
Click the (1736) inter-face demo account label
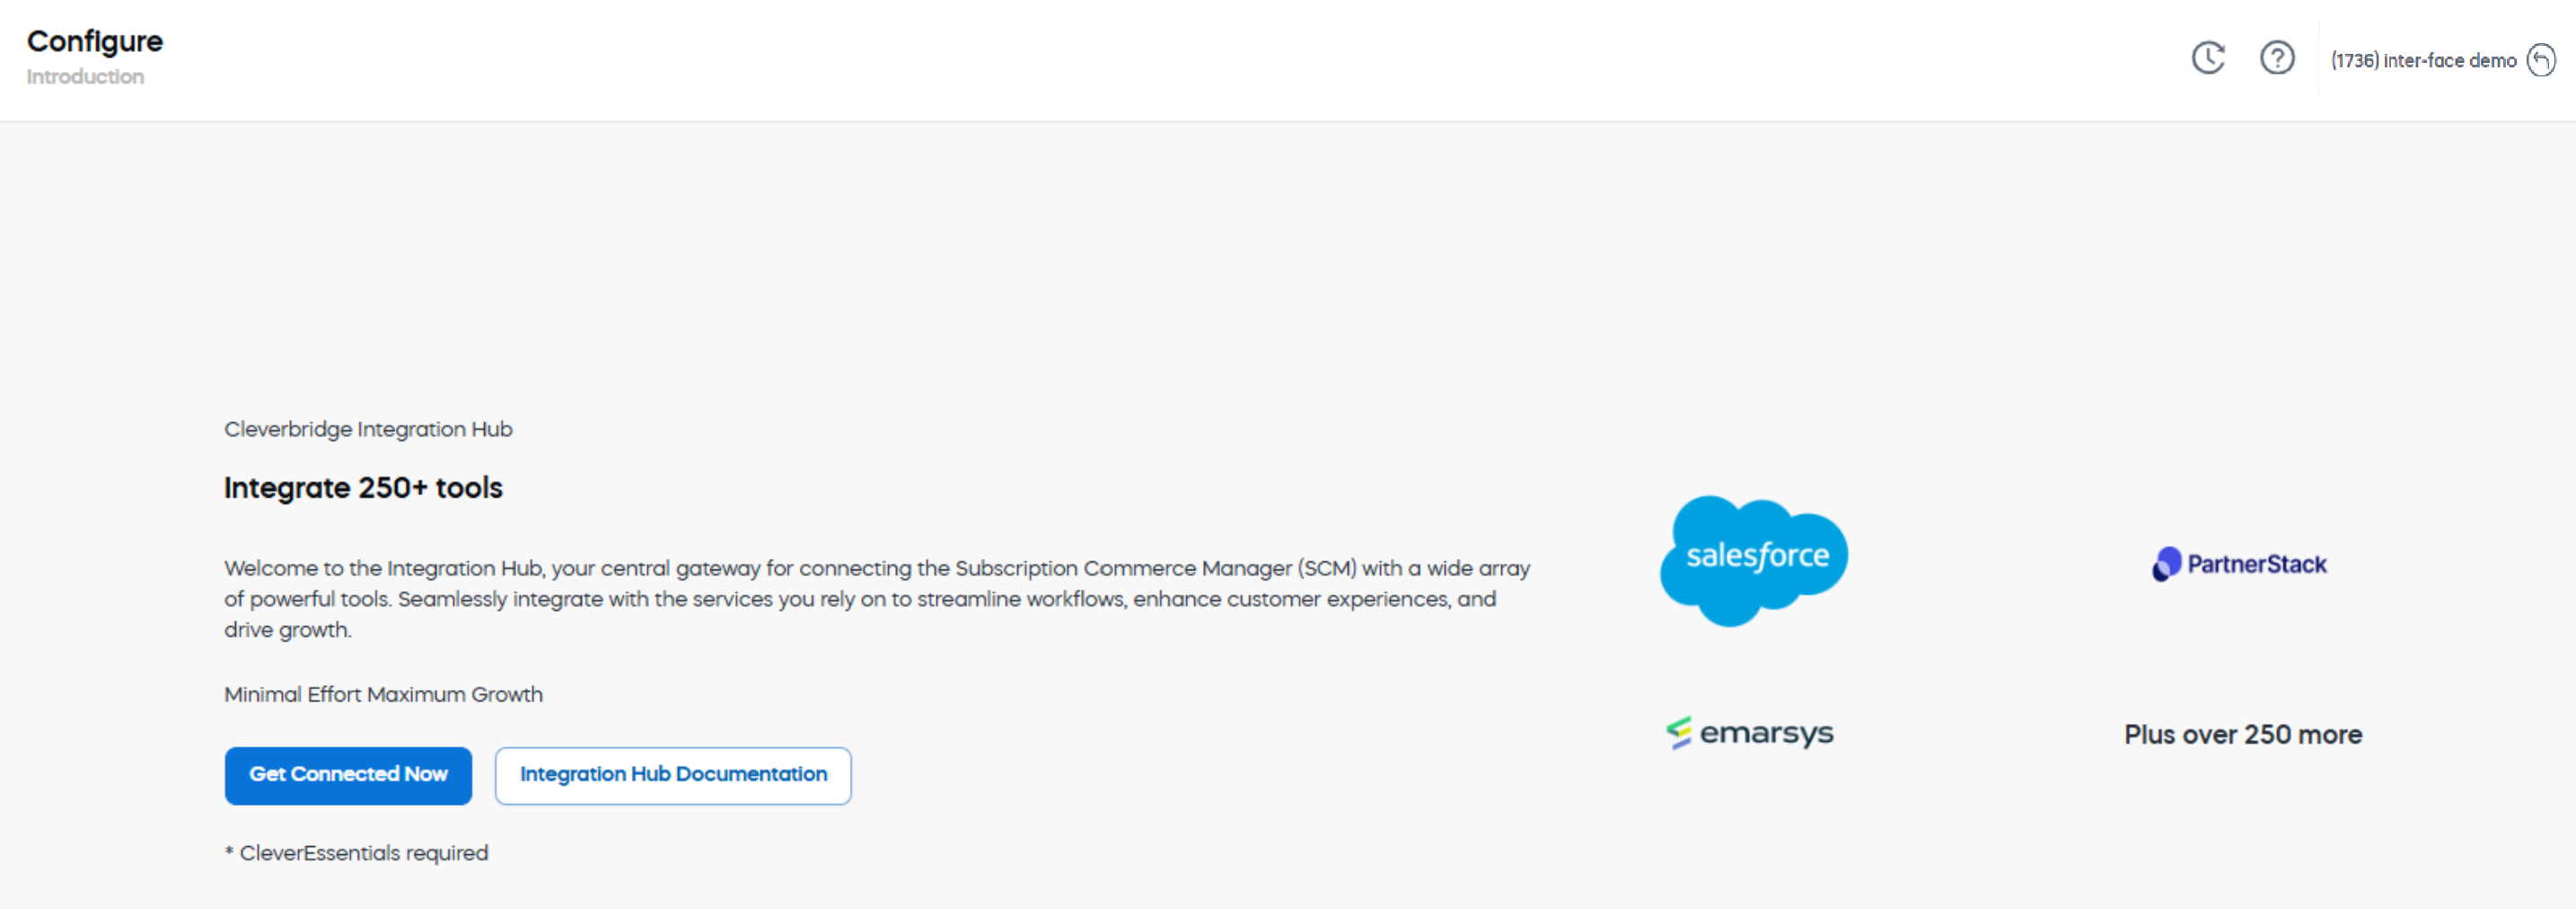2423,61
